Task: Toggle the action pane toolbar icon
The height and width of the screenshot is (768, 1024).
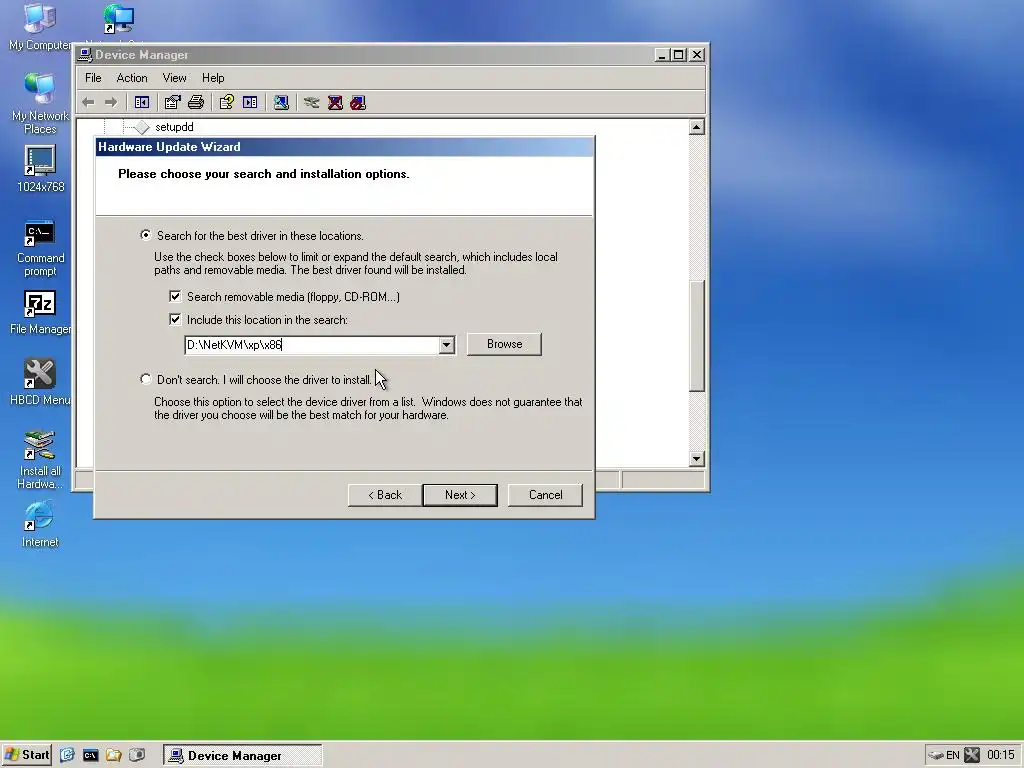Action: click(250, 103)
